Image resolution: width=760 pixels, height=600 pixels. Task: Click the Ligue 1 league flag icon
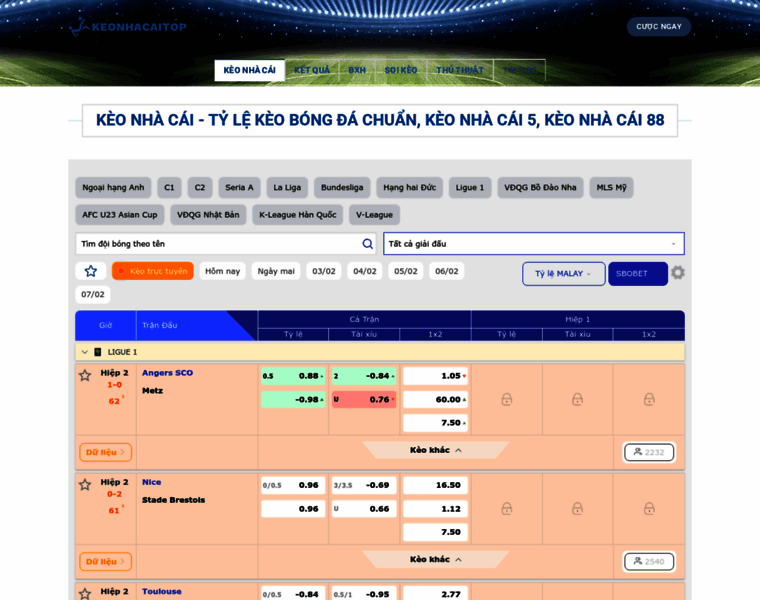click(x=97, y=352)
